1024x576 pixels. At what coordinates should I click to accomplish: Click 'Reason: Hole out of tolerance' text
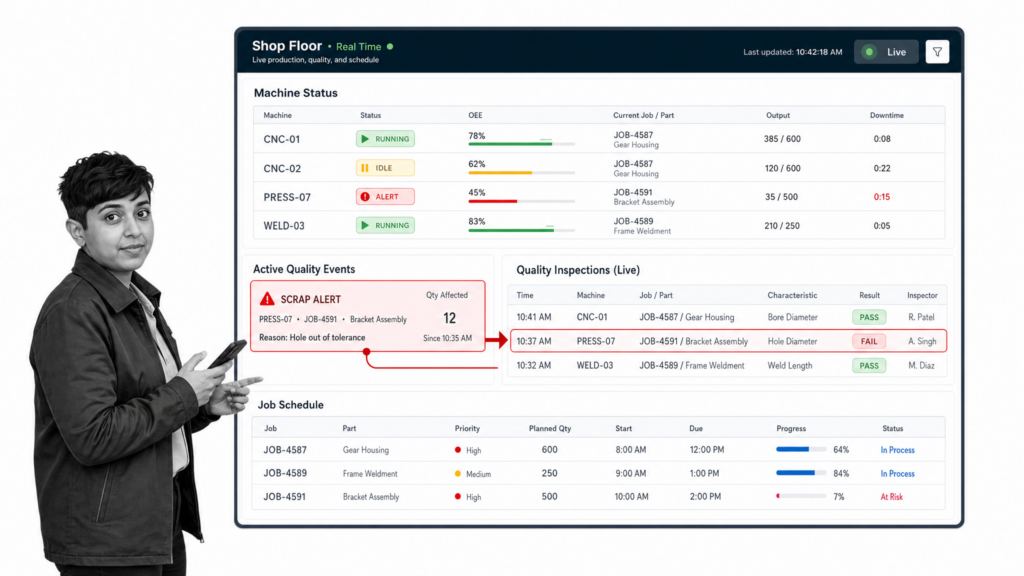(312, 338)
